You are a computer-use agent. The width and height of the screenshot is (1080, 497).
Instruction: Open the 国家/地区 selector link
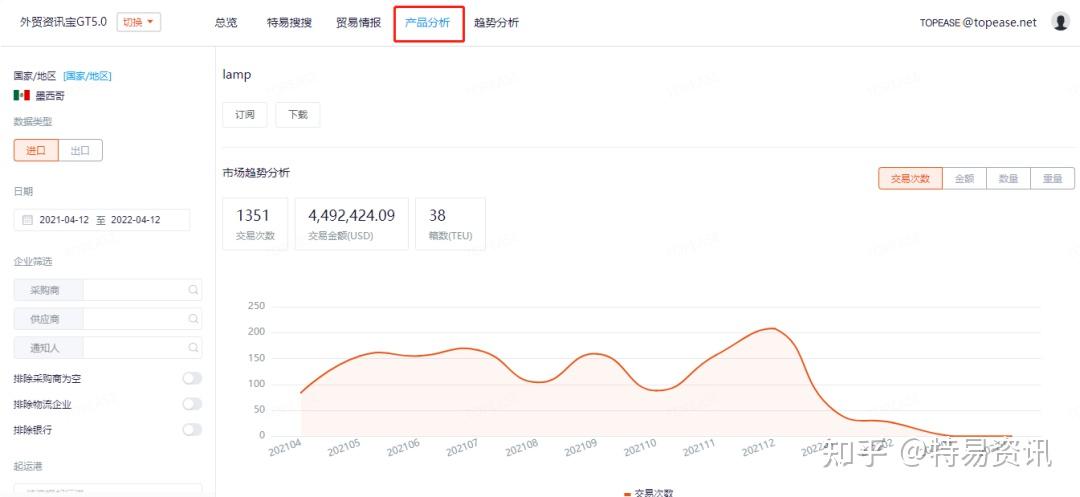point(87,76)
